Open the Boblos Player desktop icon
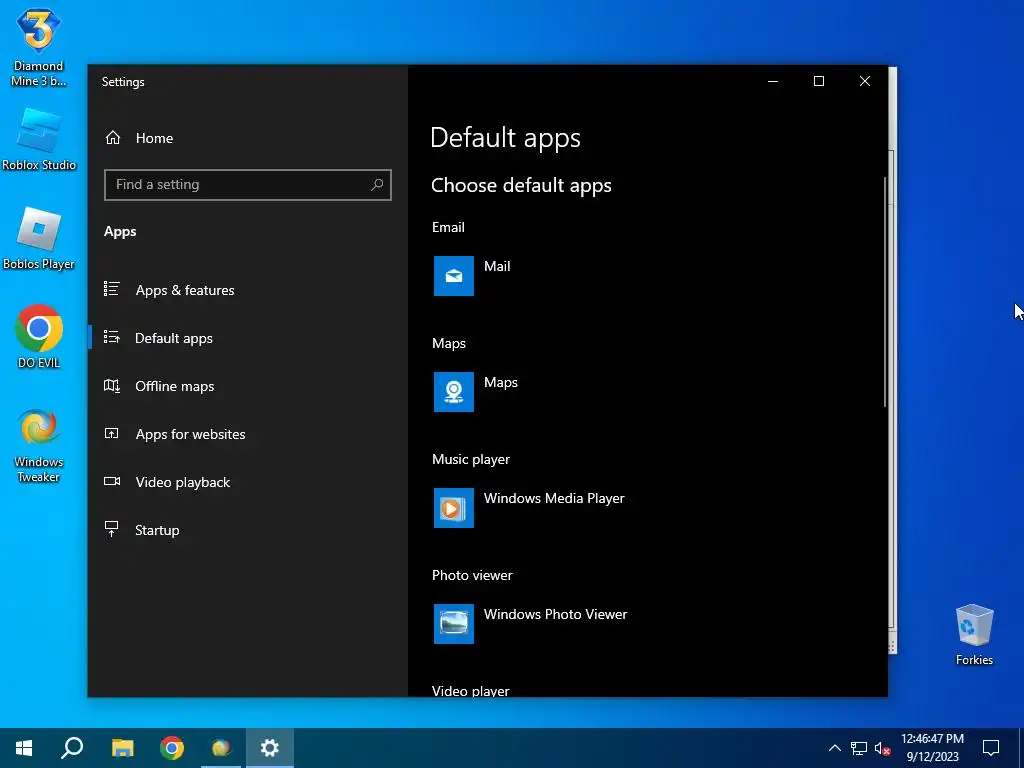1024x768 pixels. coord(39,238)
